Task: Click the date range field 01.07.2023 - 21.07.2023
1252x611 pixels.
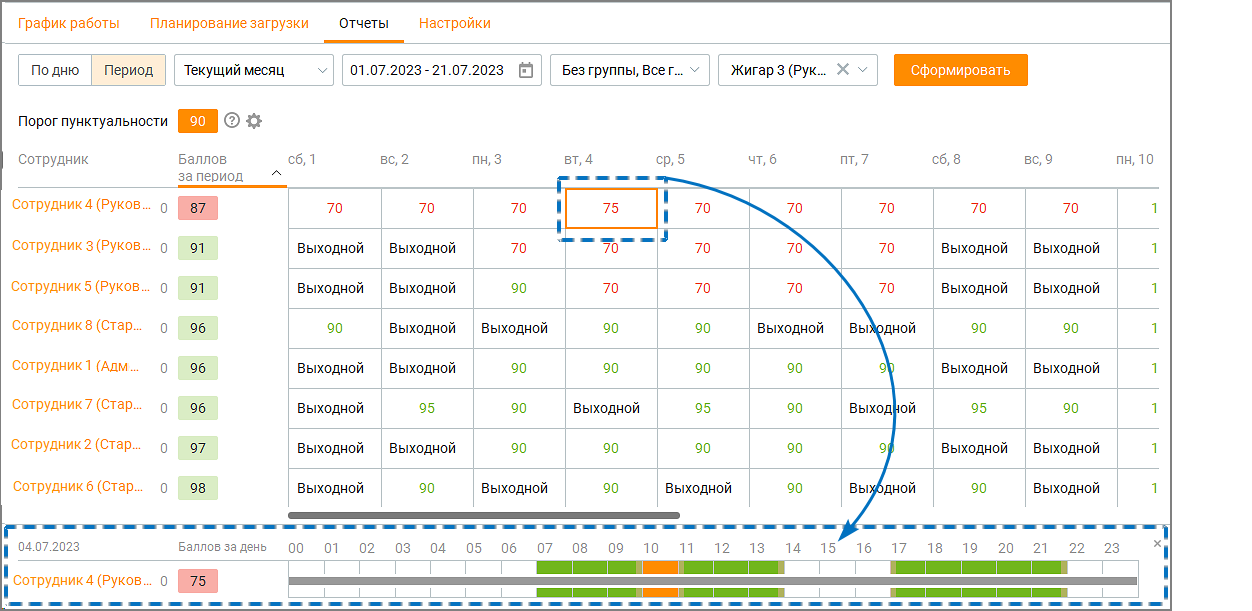Action: point(442,70)
